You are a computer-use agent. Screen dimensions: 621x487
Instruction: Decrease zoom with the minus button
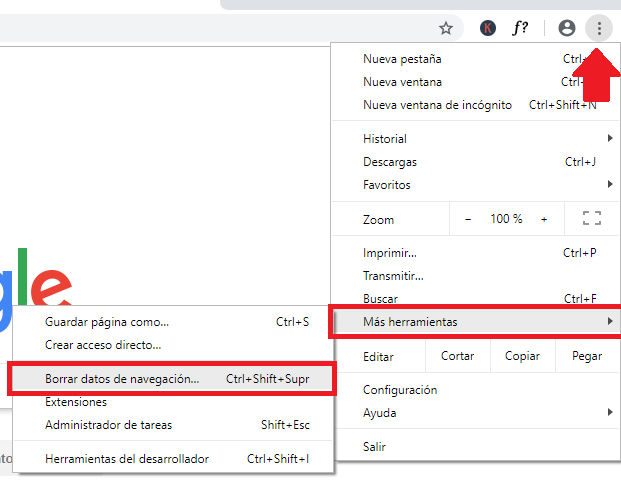point(468,219)
